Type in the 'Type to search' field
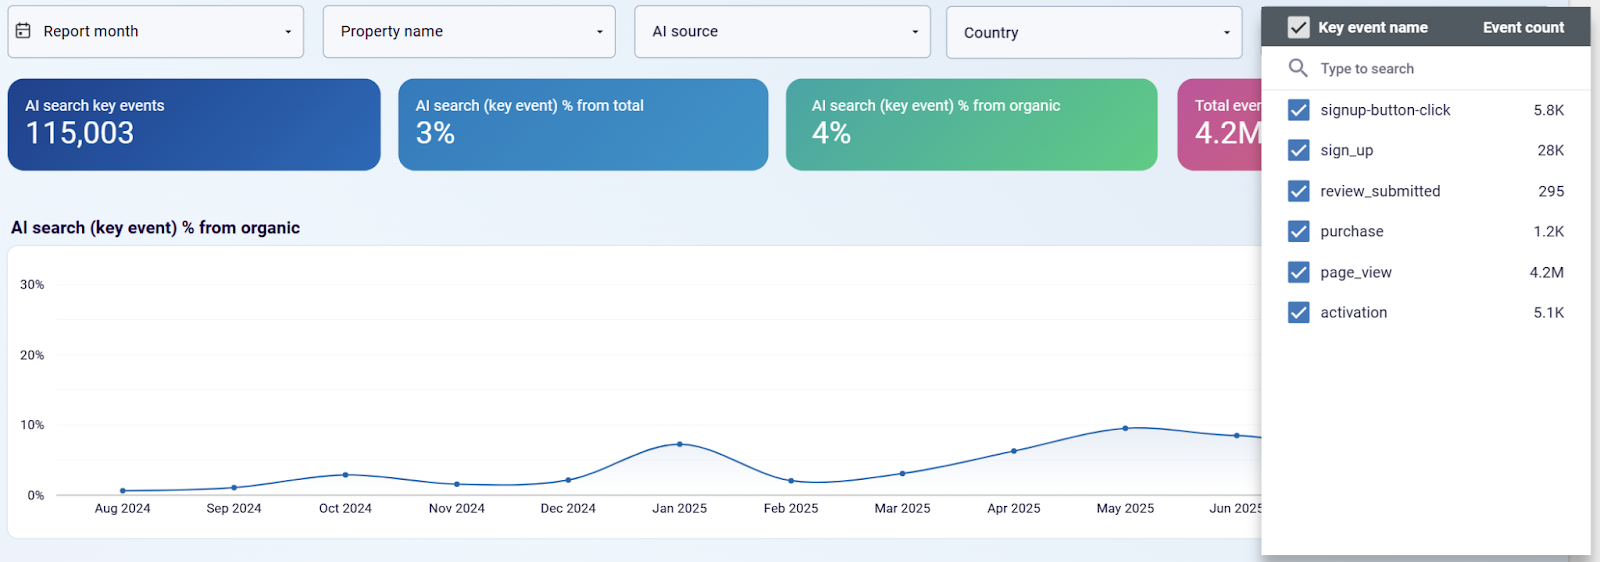The height and width of the screenshot is (562, 1600). [1440, 69]
